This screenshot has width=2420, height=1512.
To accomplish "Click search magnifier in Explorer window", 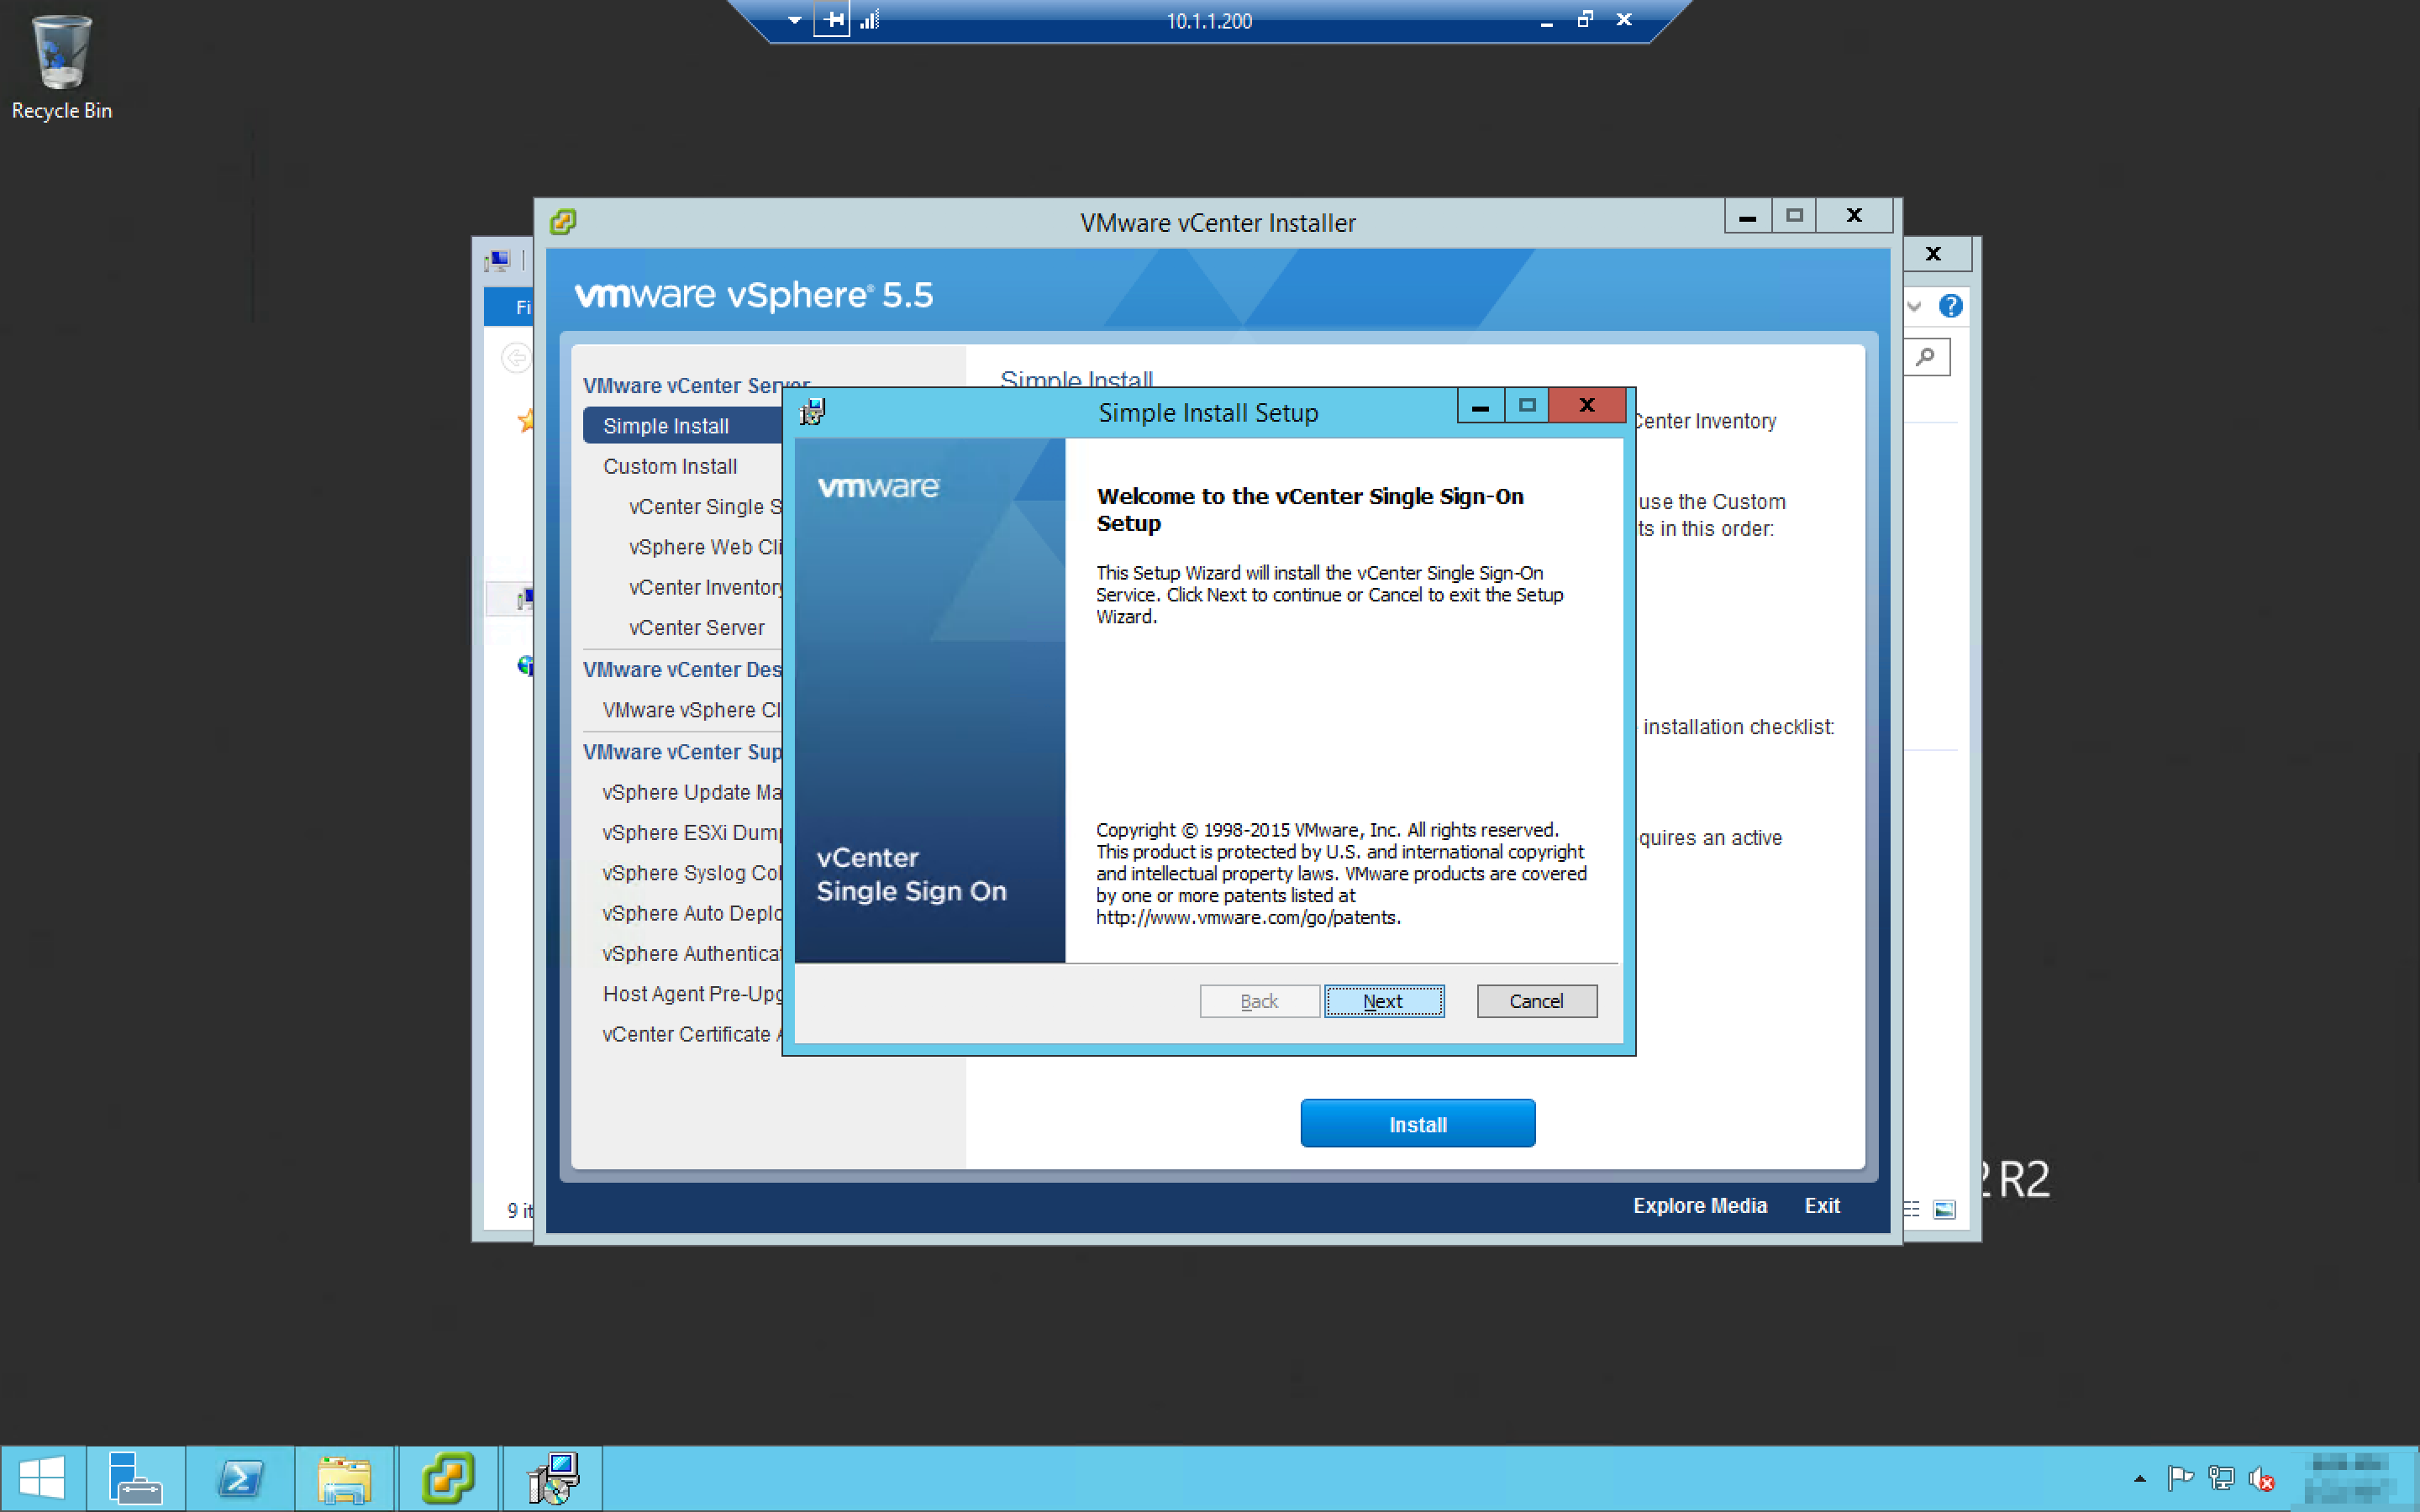I will (x=1926, y=357).
